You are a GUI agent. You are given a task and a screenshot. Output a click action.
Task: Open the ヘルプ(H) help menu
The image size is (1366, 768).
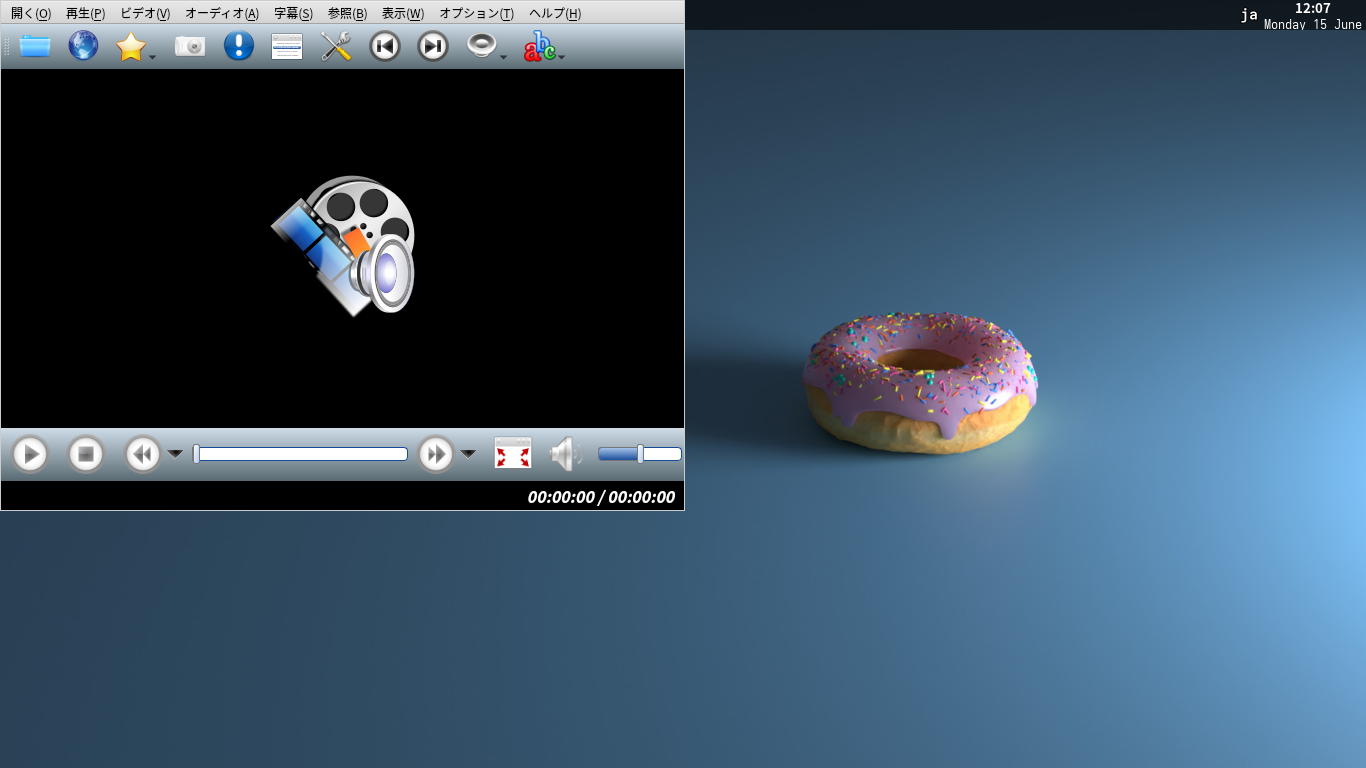pos(554,13)
